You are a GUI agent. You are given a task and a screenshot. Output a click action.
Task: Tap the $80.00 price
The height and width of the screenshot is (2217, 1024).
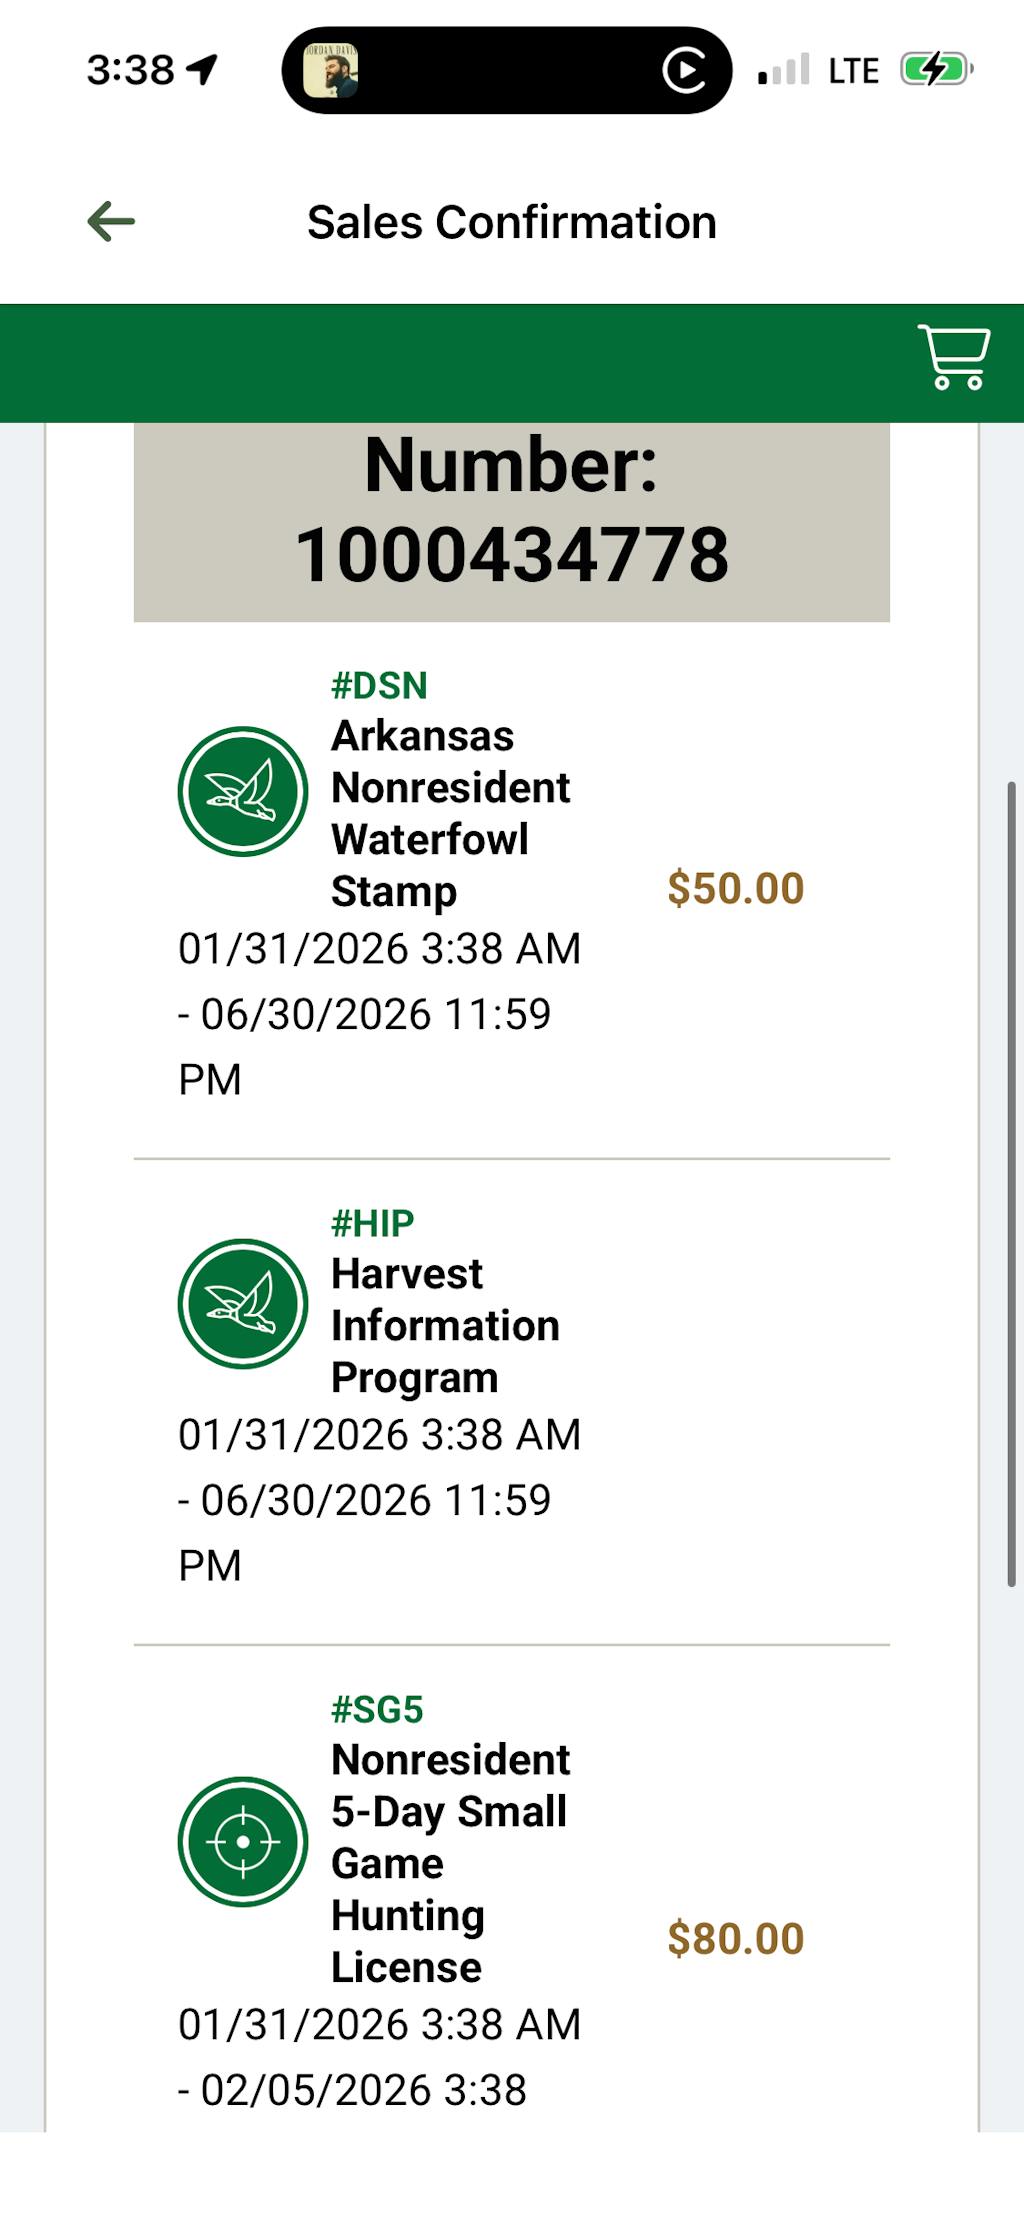(735, 1939)
